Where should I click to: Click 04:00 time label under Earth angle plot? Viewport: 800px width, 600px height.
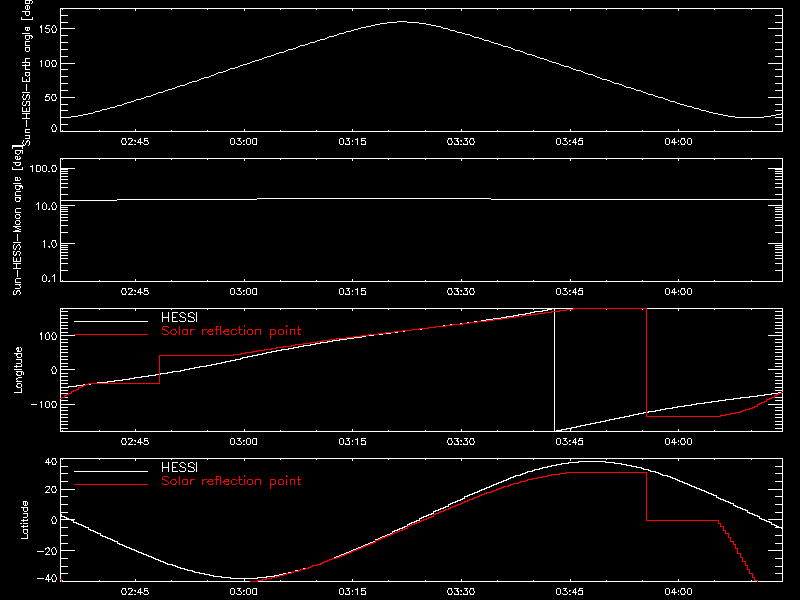click(x=678, y=142)
